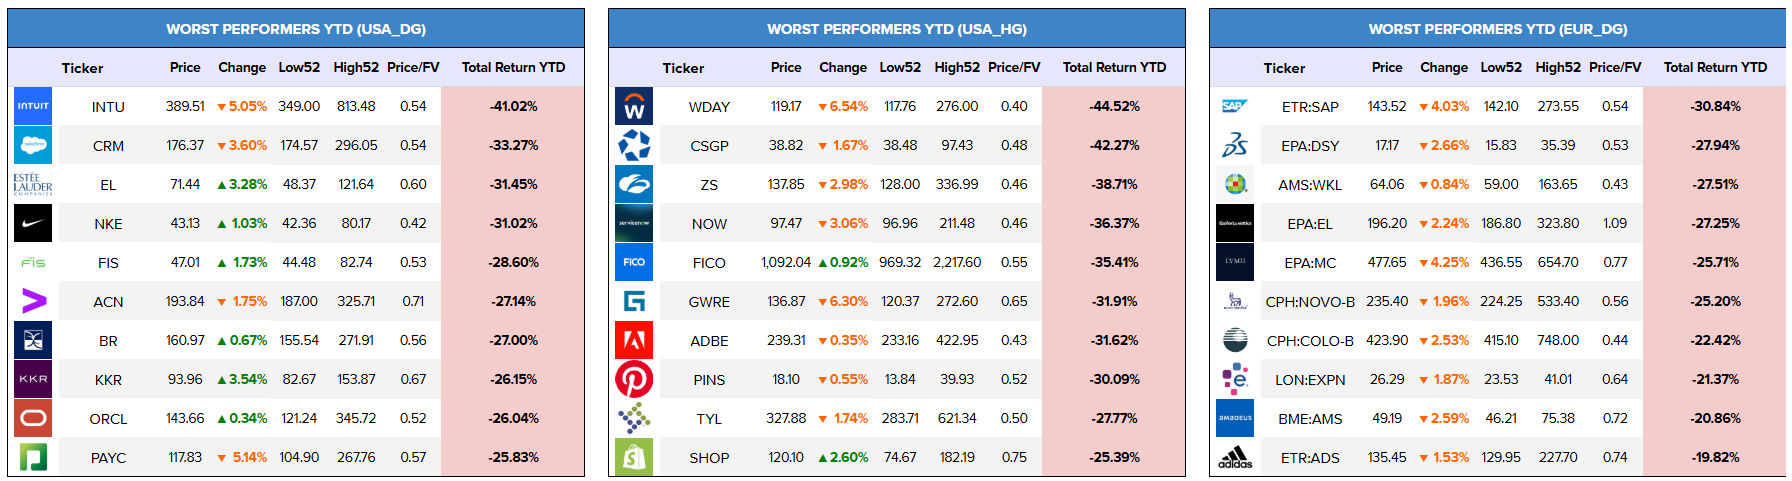Click the adidas logo icon

click(x=1235, y=457)
